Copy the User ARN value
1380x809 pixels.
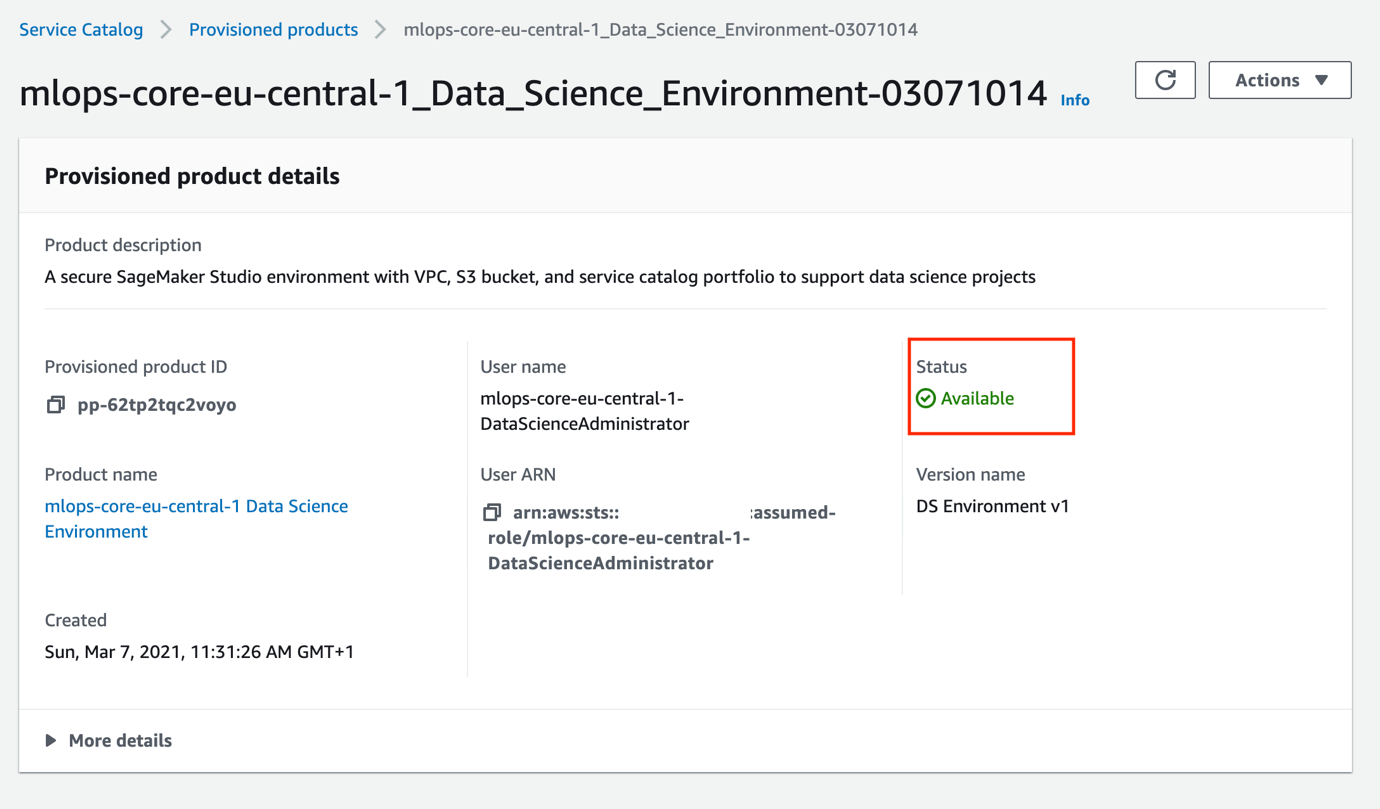pos(491,513)
